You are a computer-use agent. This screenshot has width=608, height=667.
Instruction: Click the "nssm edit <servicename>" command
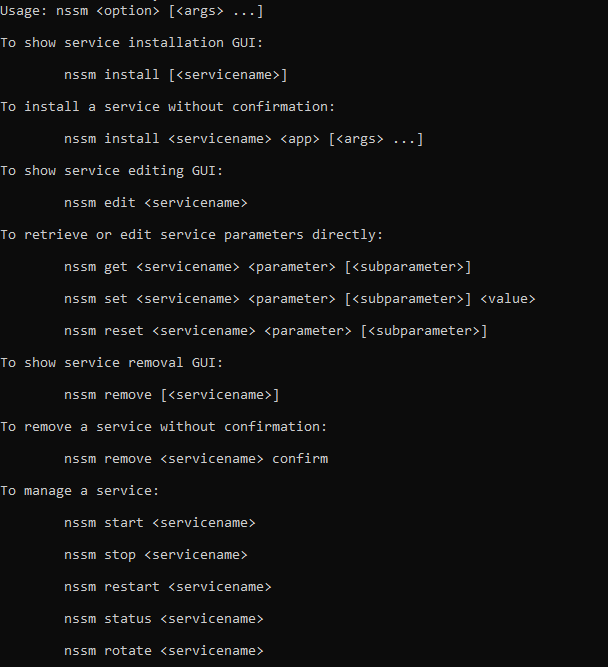coord(155,203)
